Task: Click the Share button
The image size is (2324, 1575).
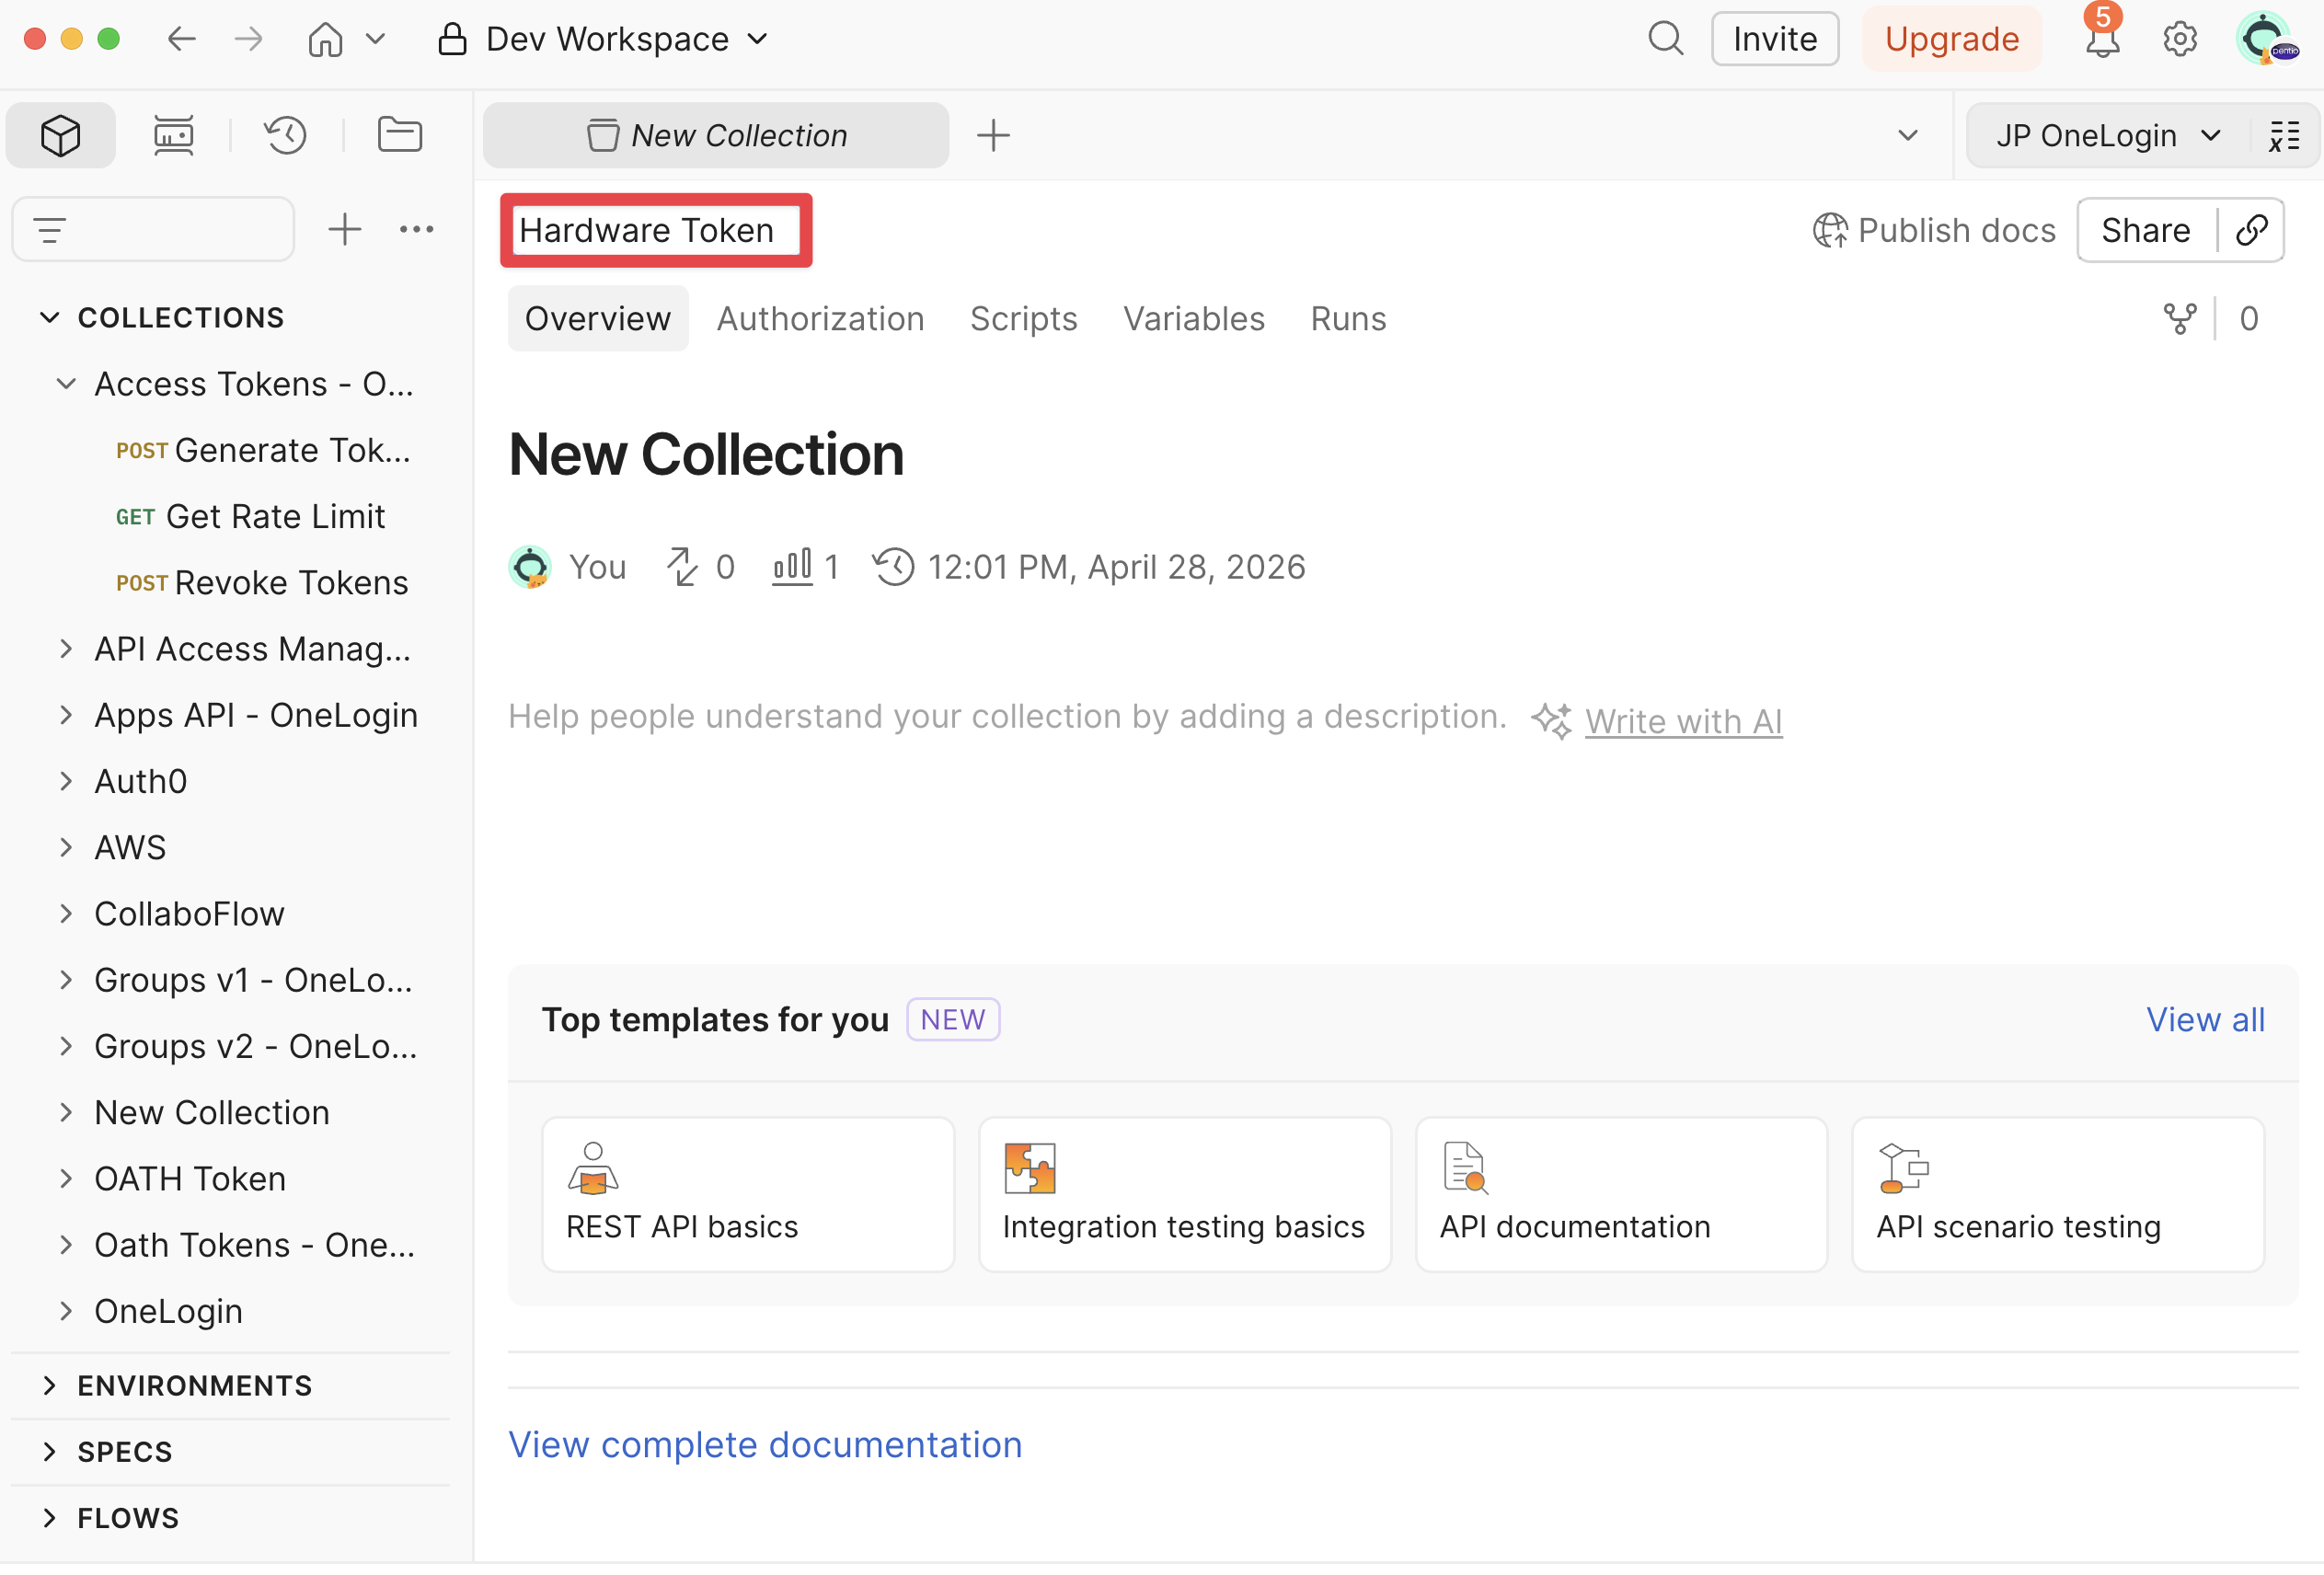Action: [x=2146, y=230]
